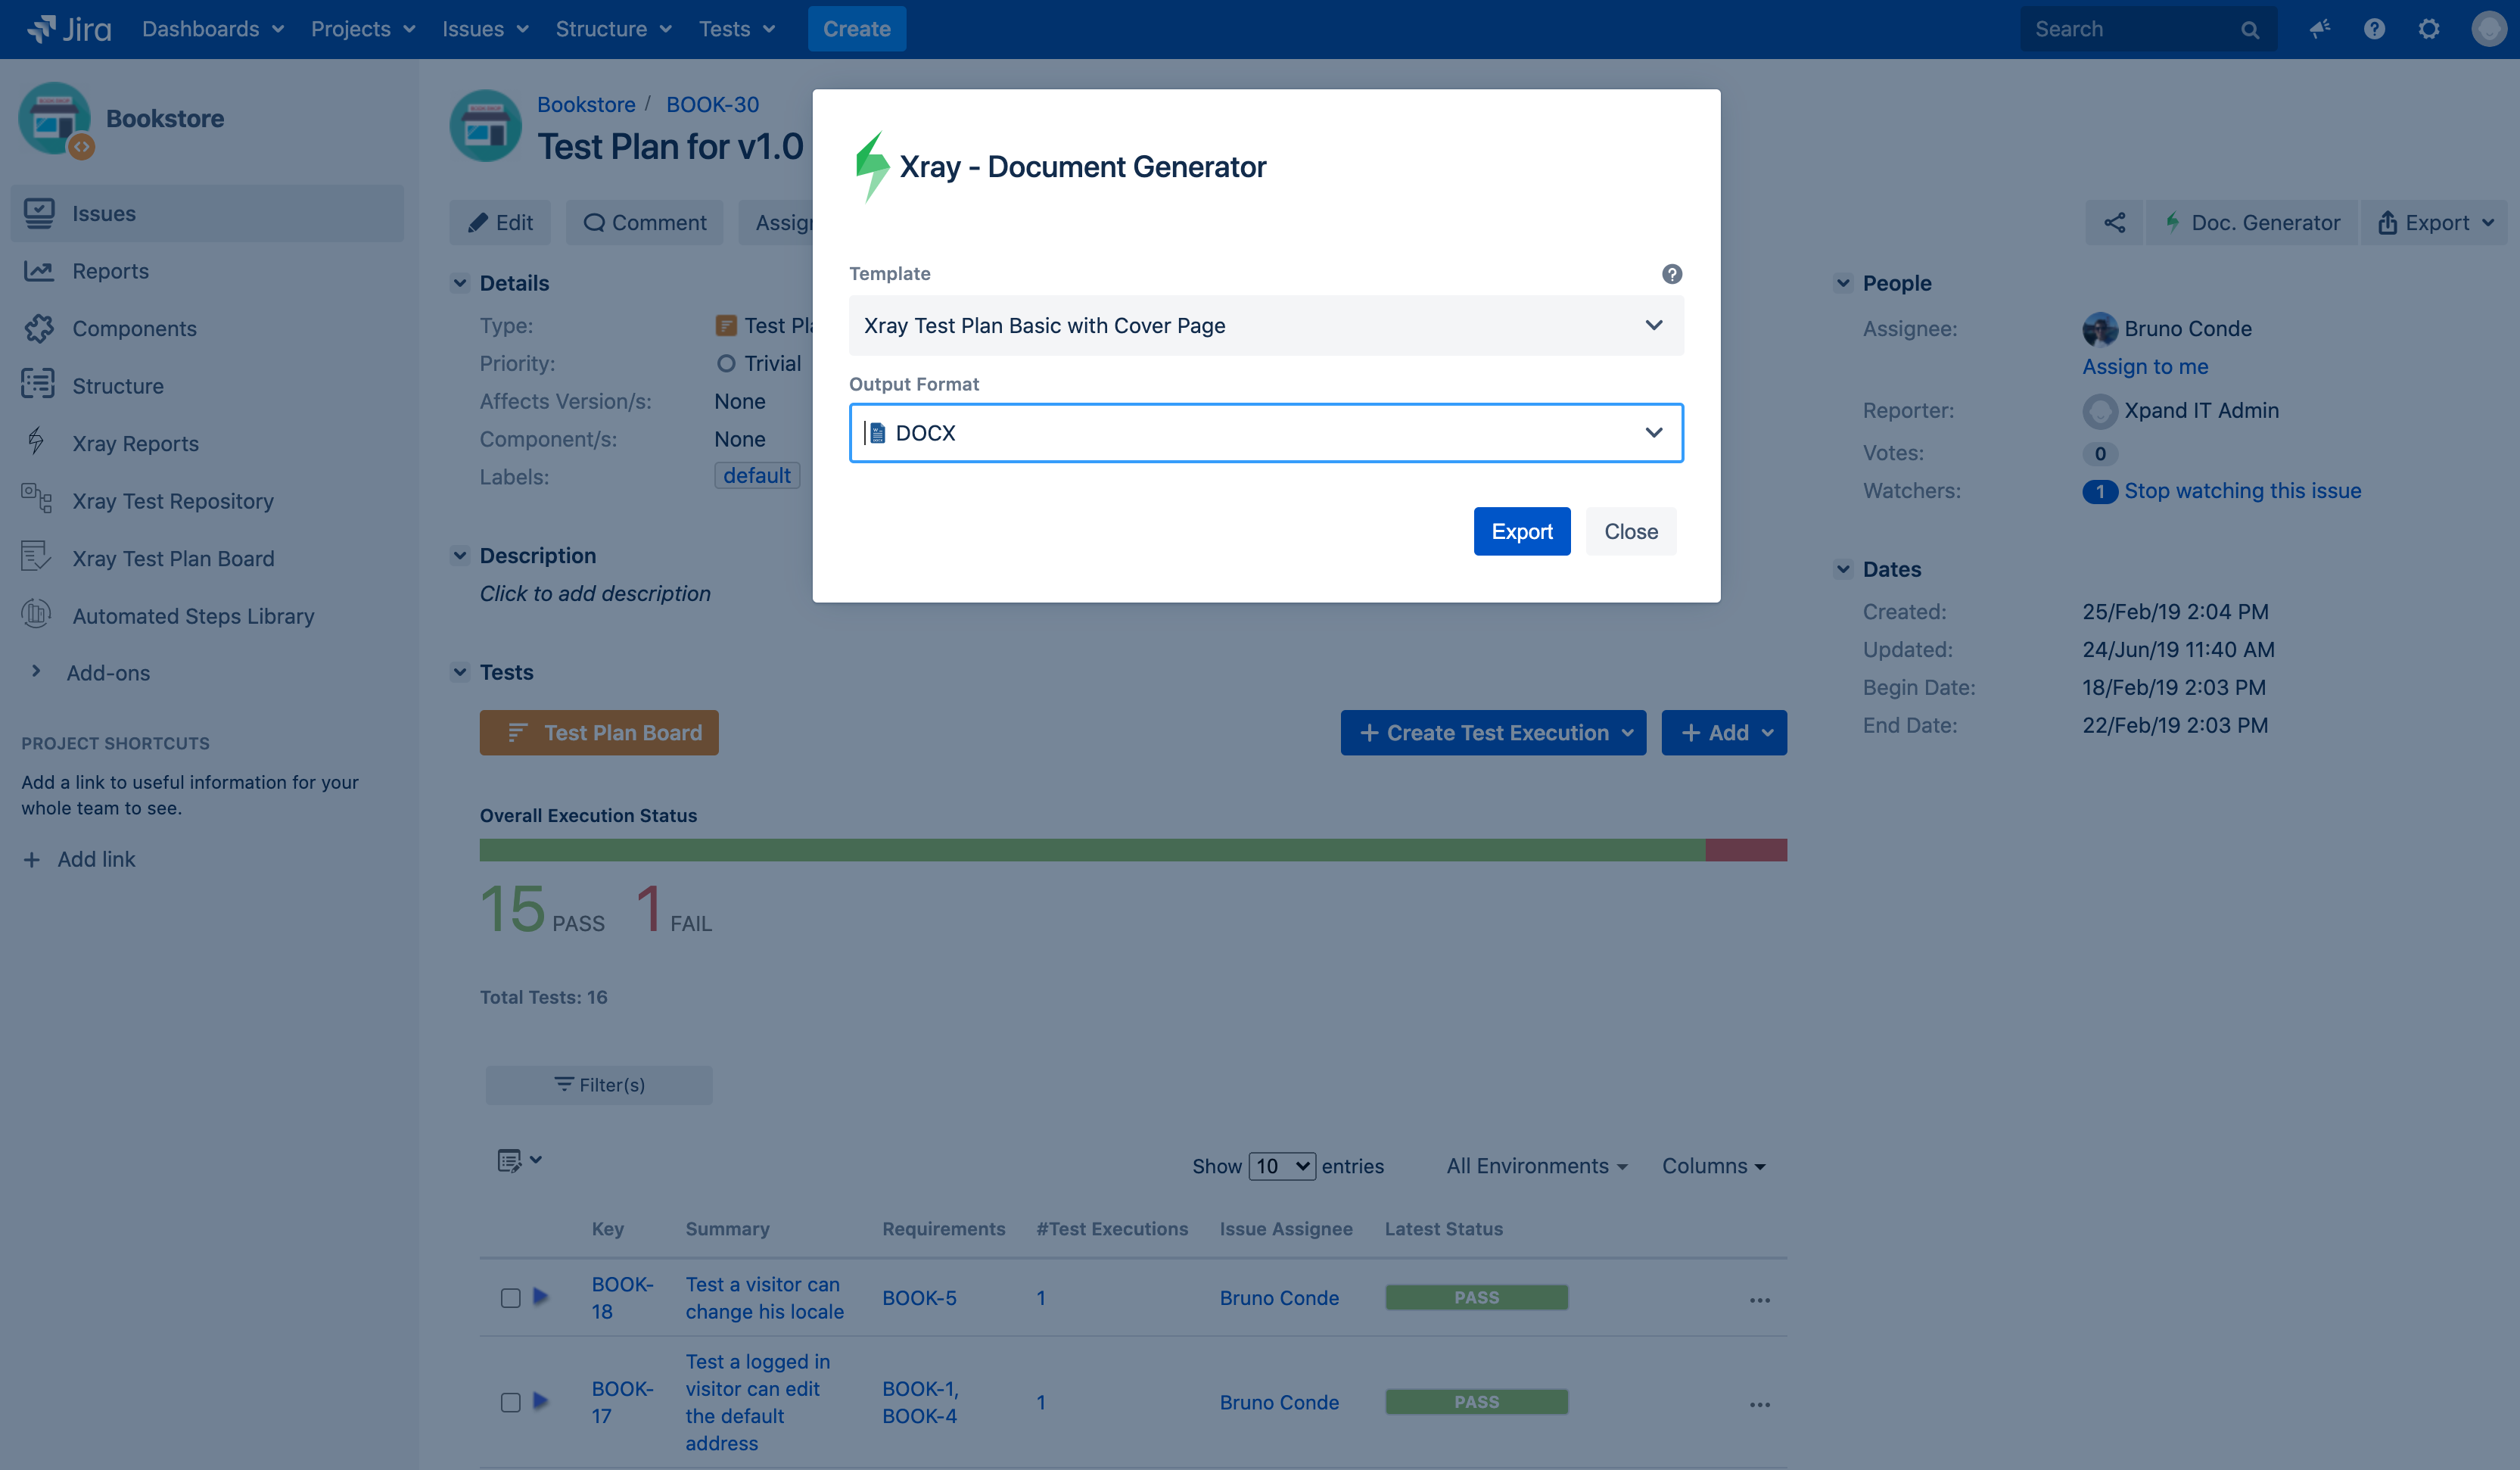Click the Automated Steps Library icon
The width and height of the screenshot is (2520, 1470).
pos(37,614)
